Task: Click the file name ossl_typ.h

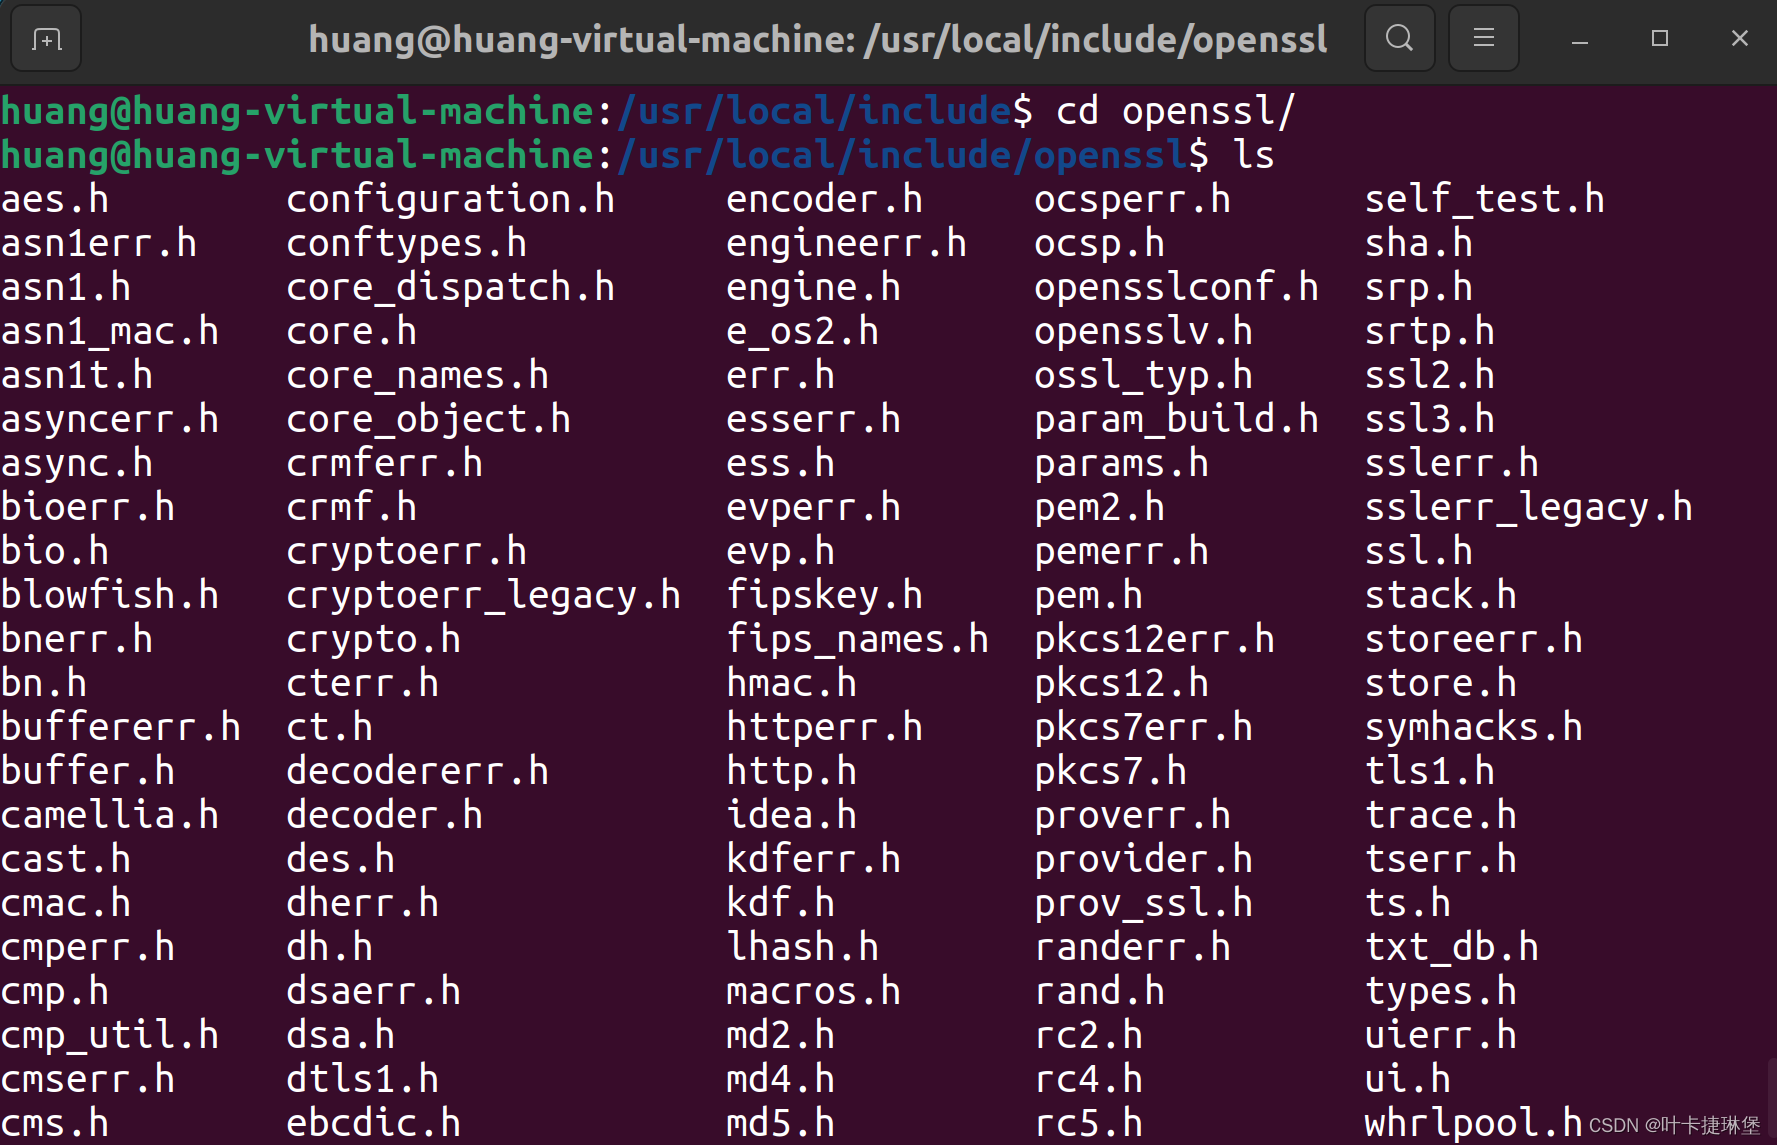Action: click(x=1144, y=375)
